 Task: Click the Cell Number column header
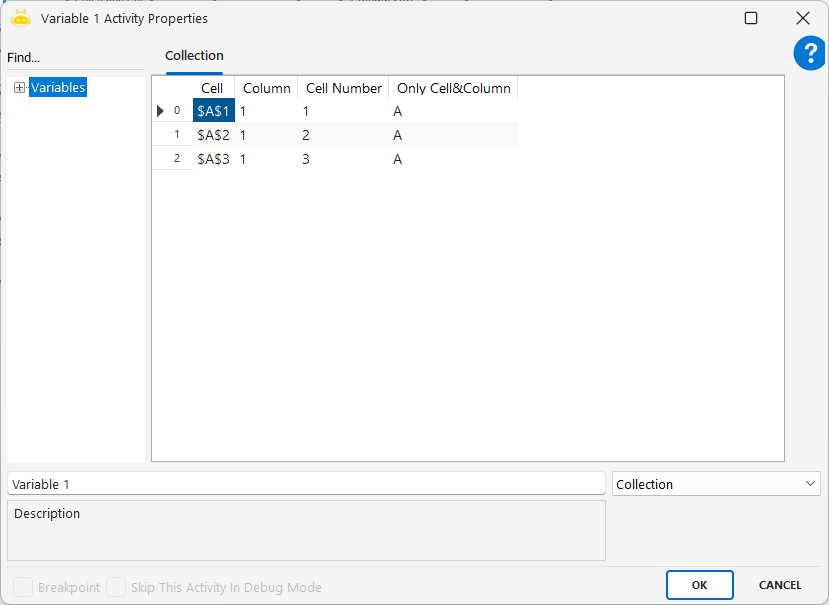[x=344, y=88]
